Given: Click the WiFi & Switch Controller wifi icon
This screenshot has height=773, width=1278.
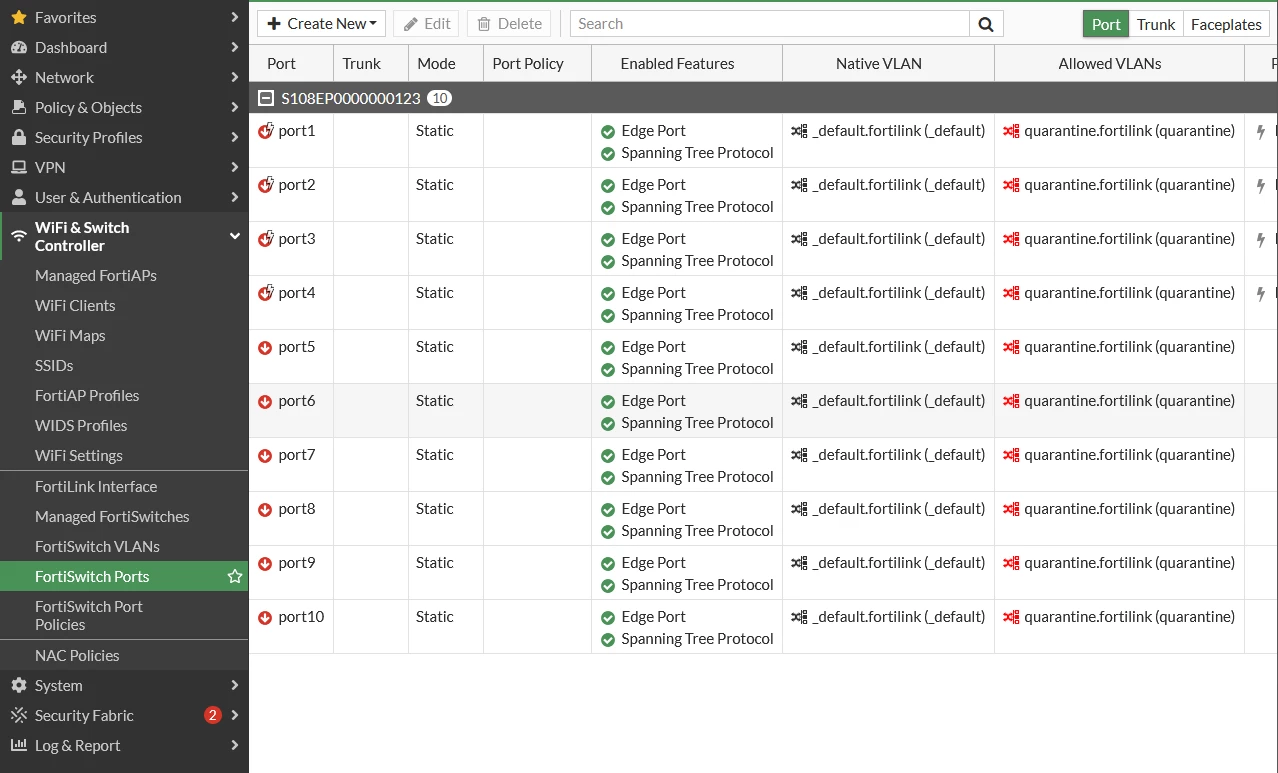Looking at the screenshot, I should tap(19, 236).
